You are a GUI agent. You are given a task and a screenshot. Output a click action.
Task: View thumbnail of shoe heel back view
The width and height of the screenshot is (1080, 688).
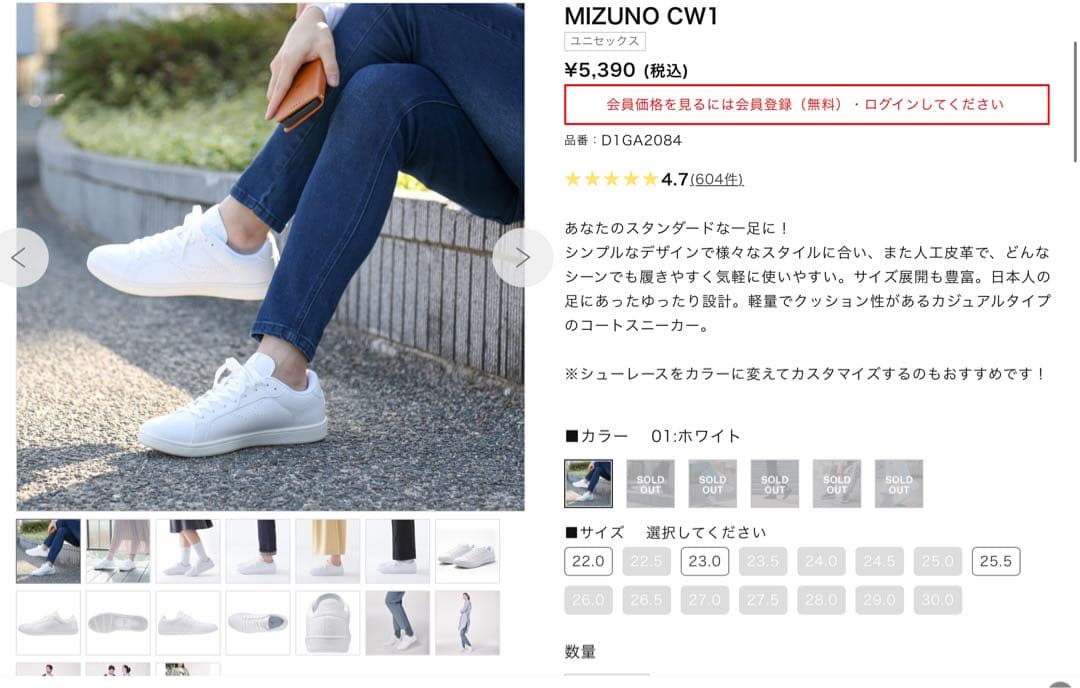click(x=327, y=623)
